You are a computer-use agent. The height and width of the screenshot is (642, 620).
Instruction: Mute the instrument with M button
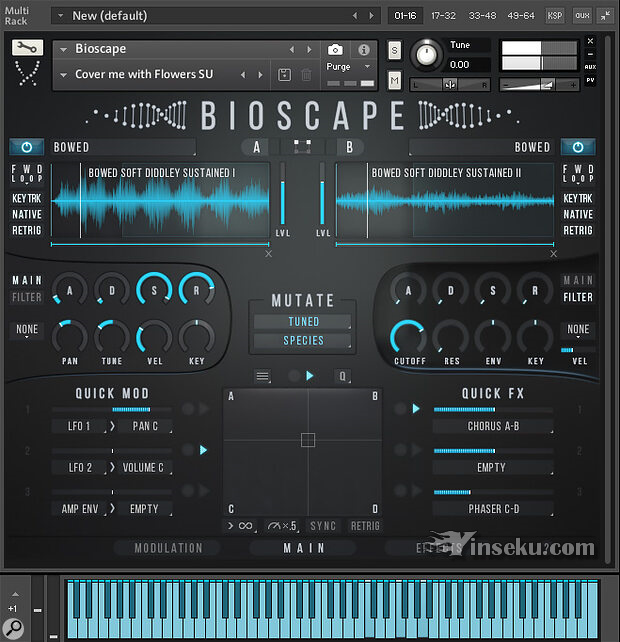(394, 79)
